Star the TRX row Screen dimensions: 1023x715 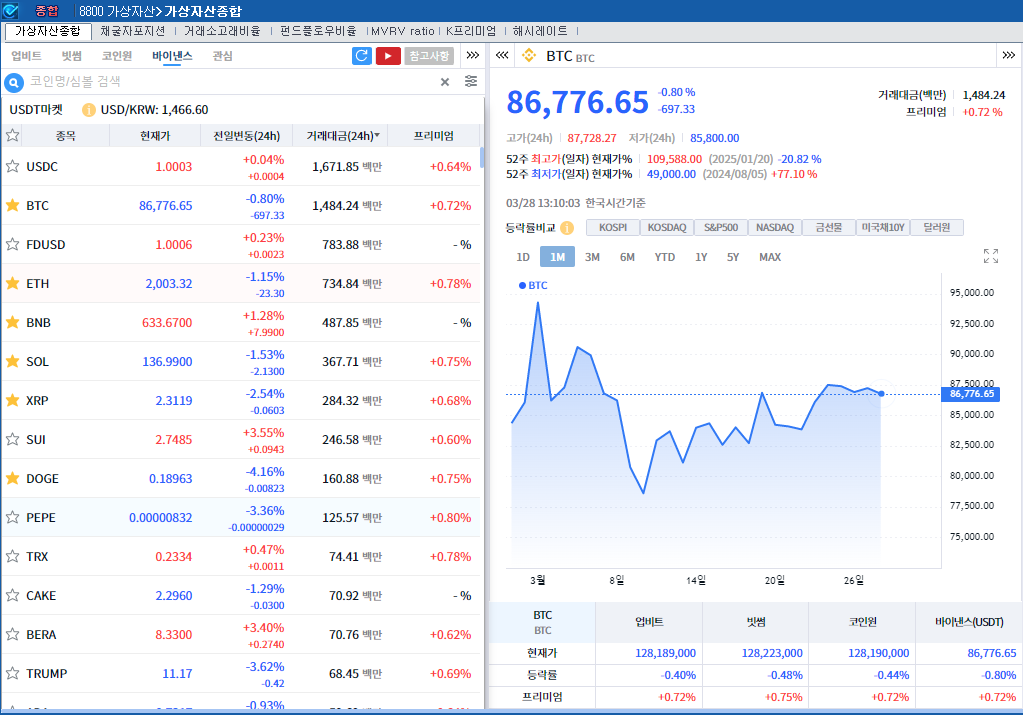(x=12, y=556)
